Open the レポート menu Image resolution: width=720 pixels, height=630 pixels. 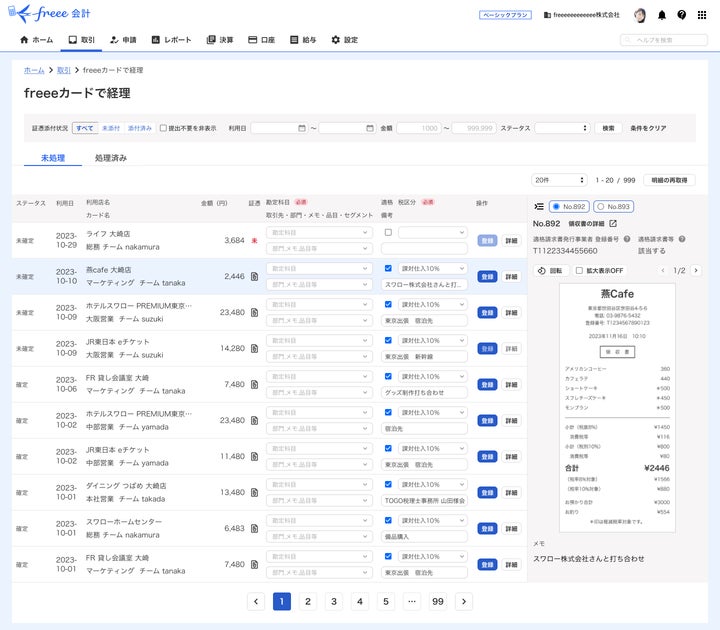tap(171, 40)
